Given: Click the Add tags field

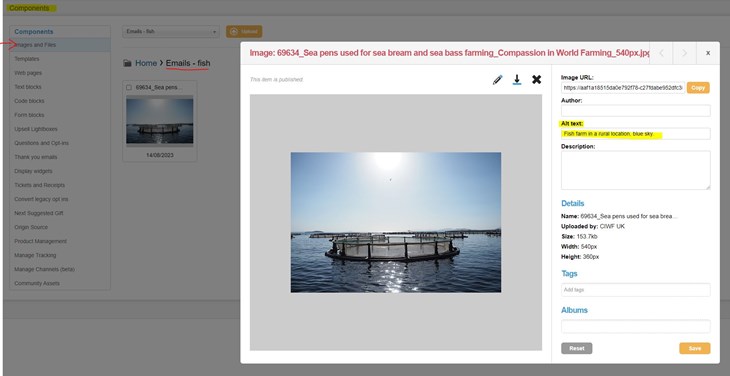Looking at the screenshot, I should click(x=635, y=289).
